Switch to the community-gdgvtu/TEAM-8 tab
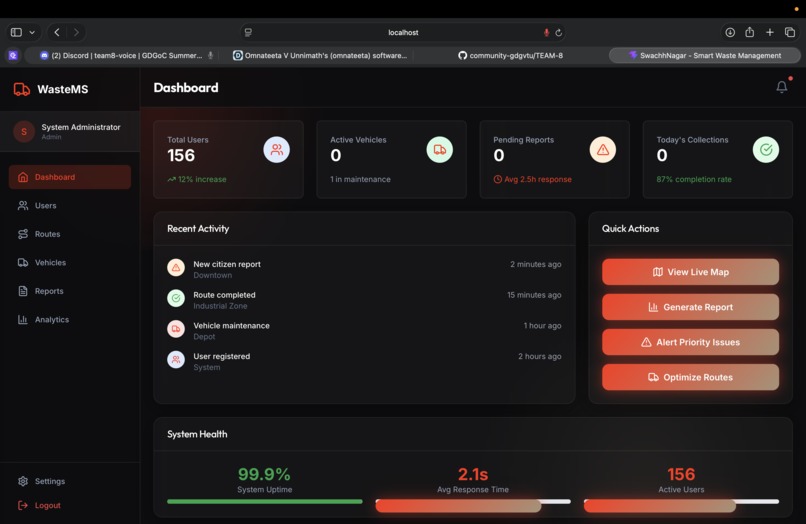Image resolution: width=806 pixels, height=524 pixels. 510,56
